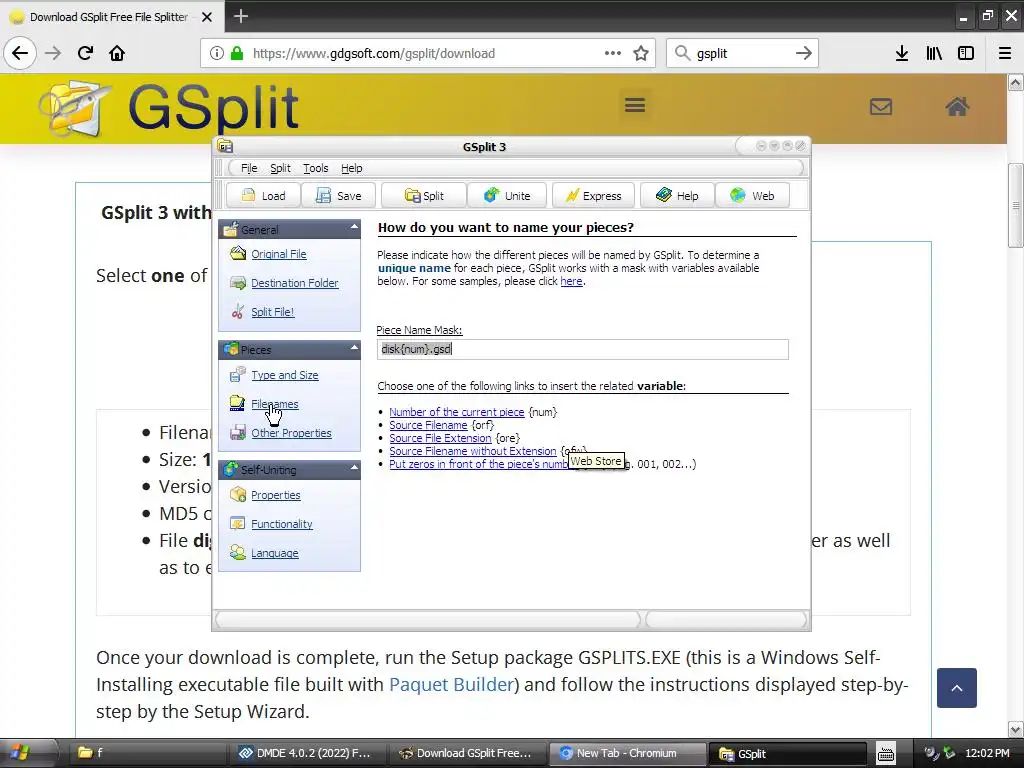Click the gsplit search box
1024x768 pixels.
741,54
